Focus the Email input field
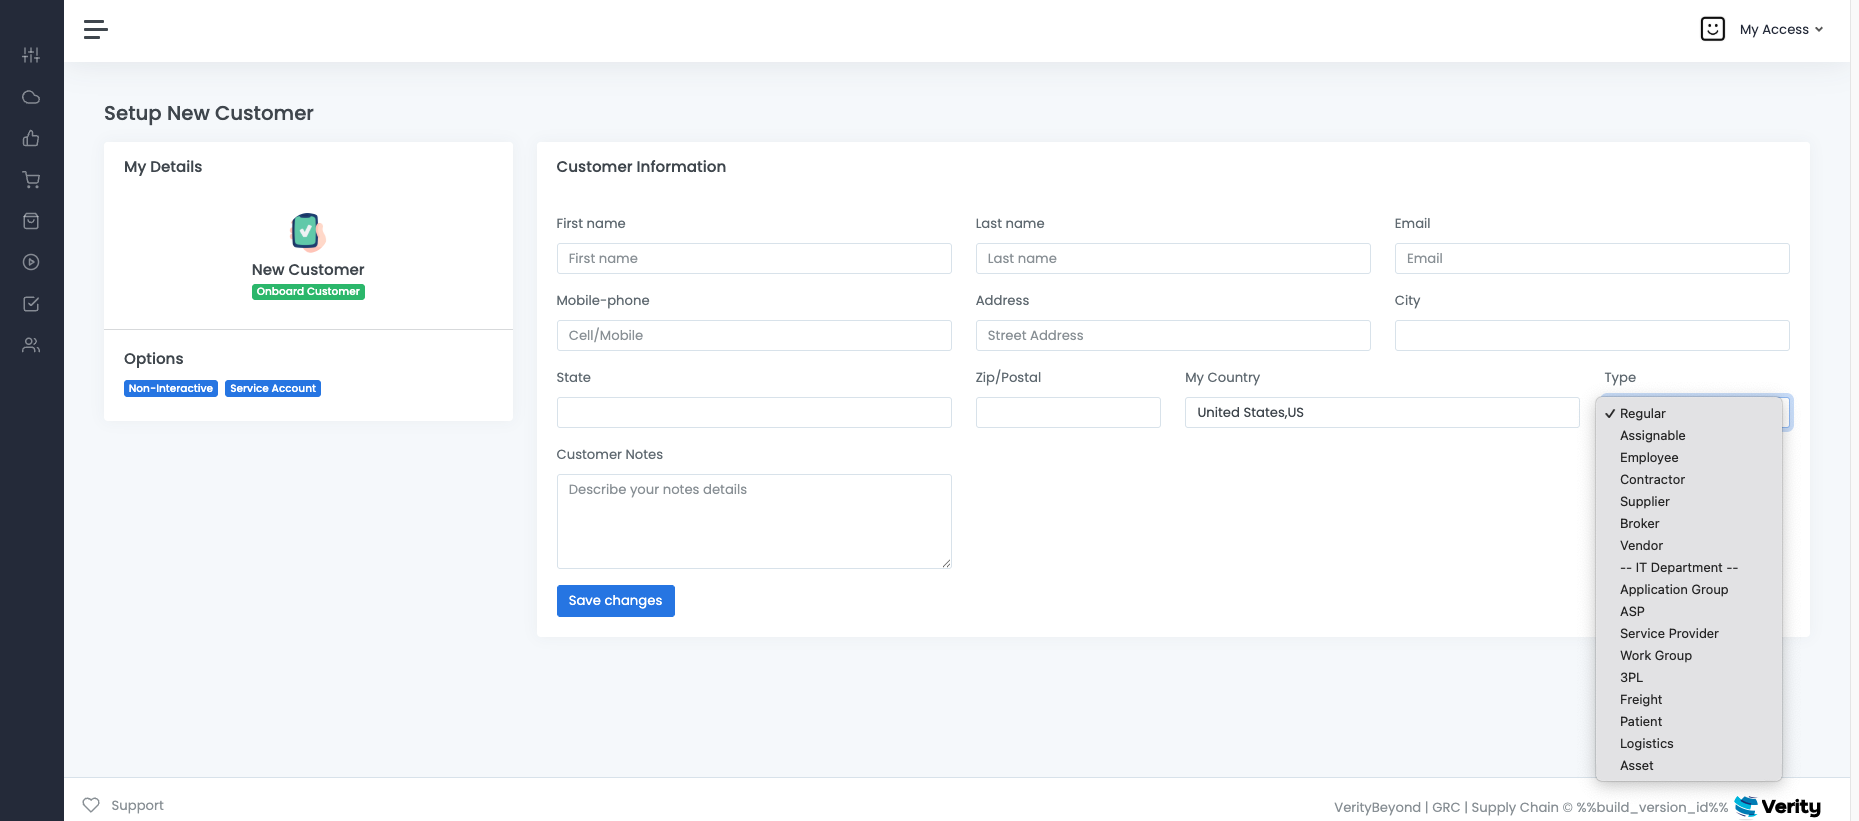This screenshot has width=1859, height=821. (x=1591, y=258)
